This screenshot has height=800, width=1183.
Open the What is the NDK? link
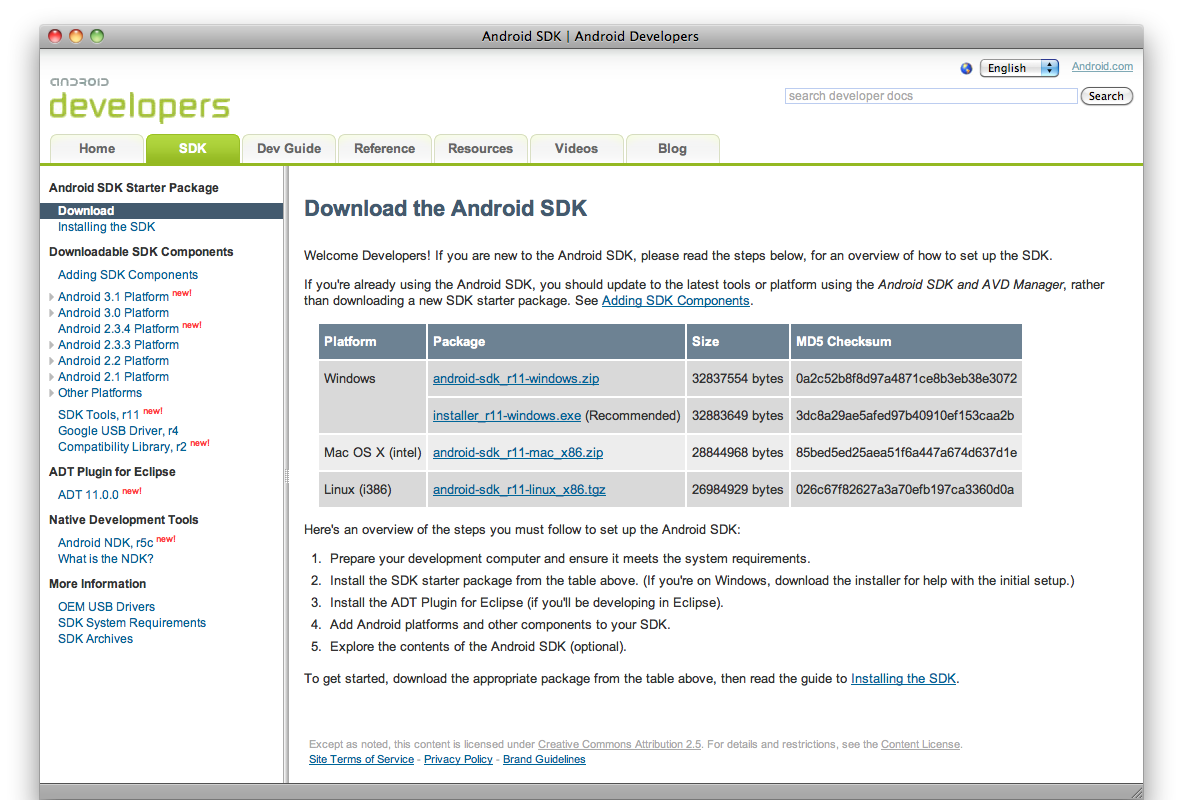[106, 559]
